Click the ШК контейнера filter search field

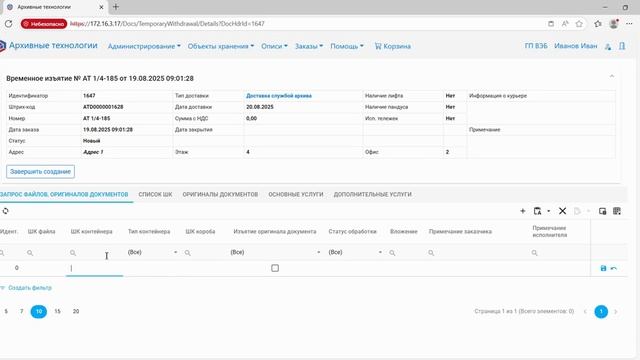click(95, 253)
